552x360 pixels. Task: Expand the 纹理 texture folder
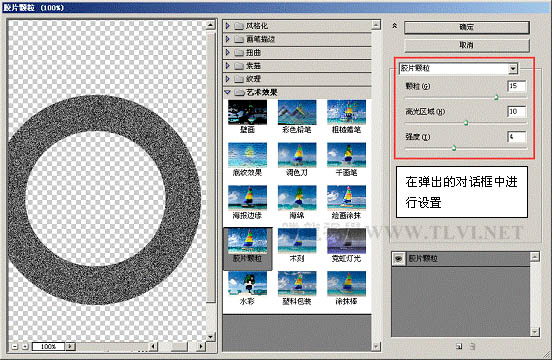[227, 79]
